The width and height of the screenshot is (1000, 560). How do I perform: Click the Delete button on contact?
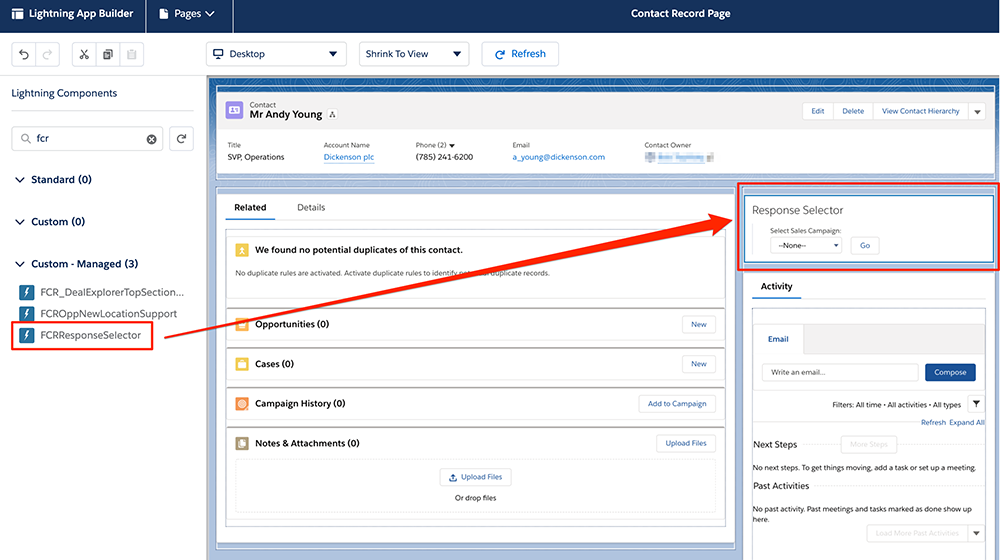pyautogui.click(x=853, y=111)
